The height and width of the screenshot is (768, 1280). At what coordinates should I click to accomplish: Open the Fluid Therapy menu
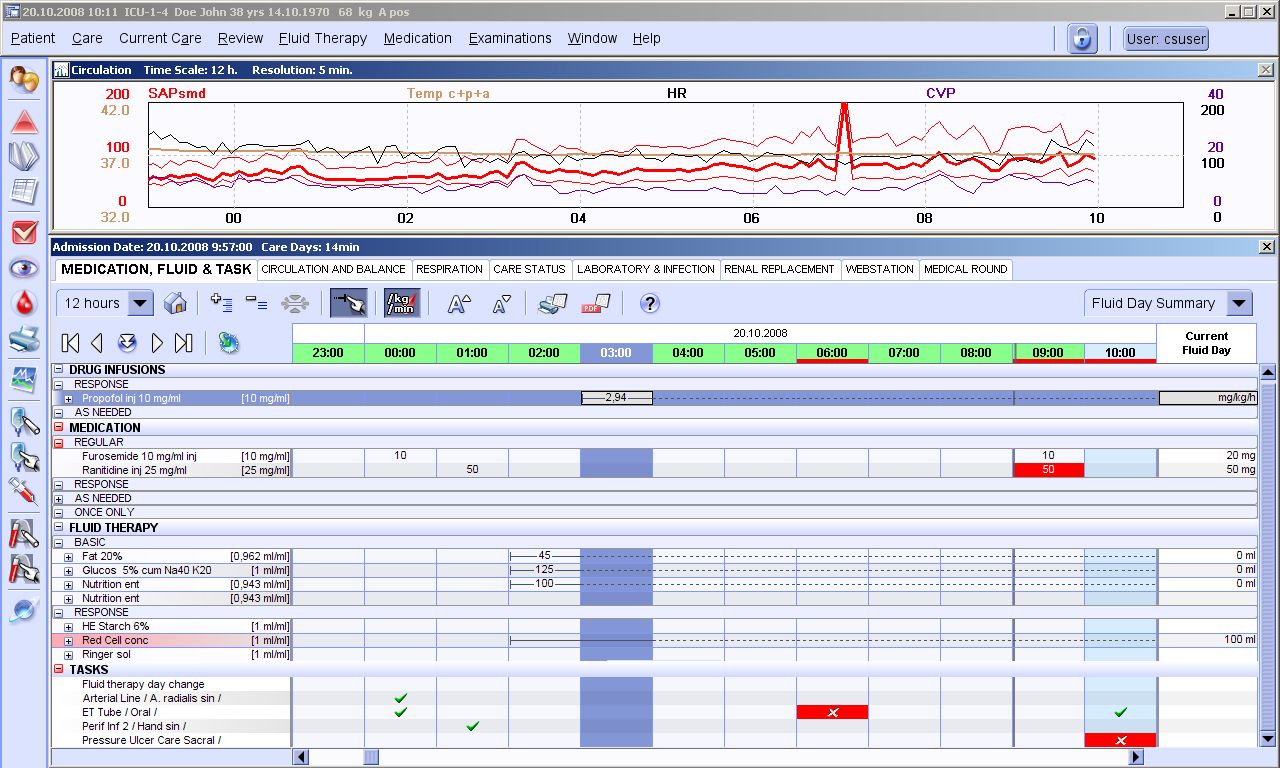(323, 38)
